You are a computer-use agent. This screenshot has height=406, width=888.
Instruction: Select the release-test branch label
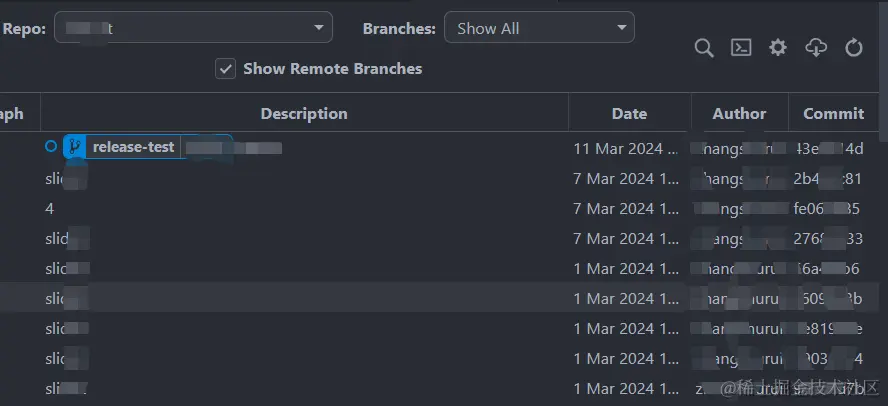coord(133,147)
